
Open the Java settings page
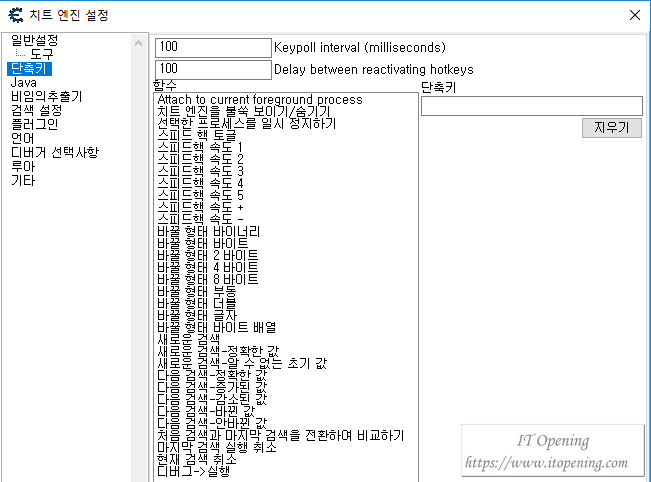(x=23, y=82)
